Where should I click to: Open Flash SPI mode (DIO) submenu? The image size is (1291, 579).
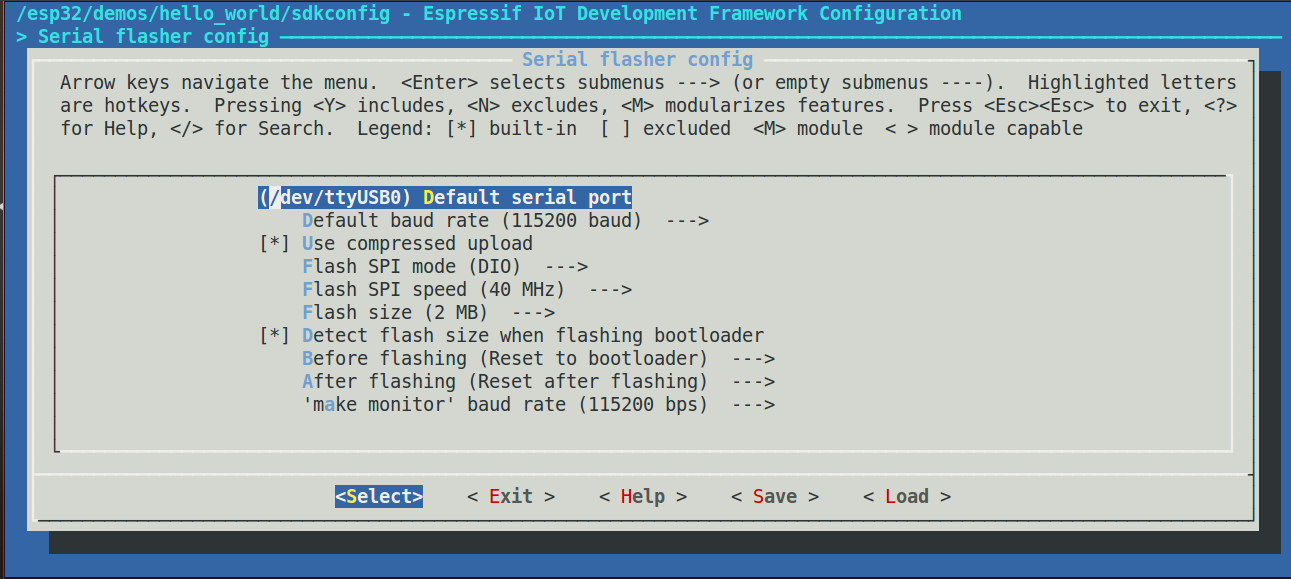point(409,266)
